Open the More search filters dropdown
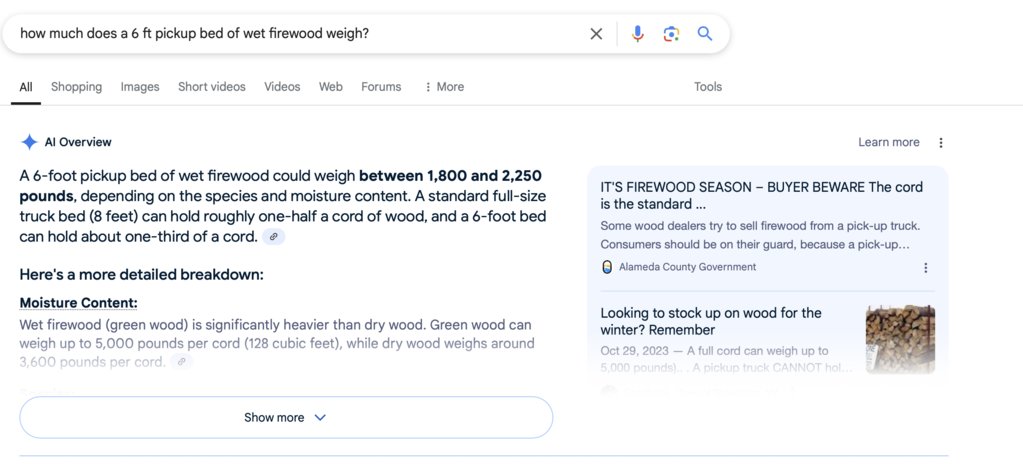The height and width of the screenshot is (474, 1023). 444,87
